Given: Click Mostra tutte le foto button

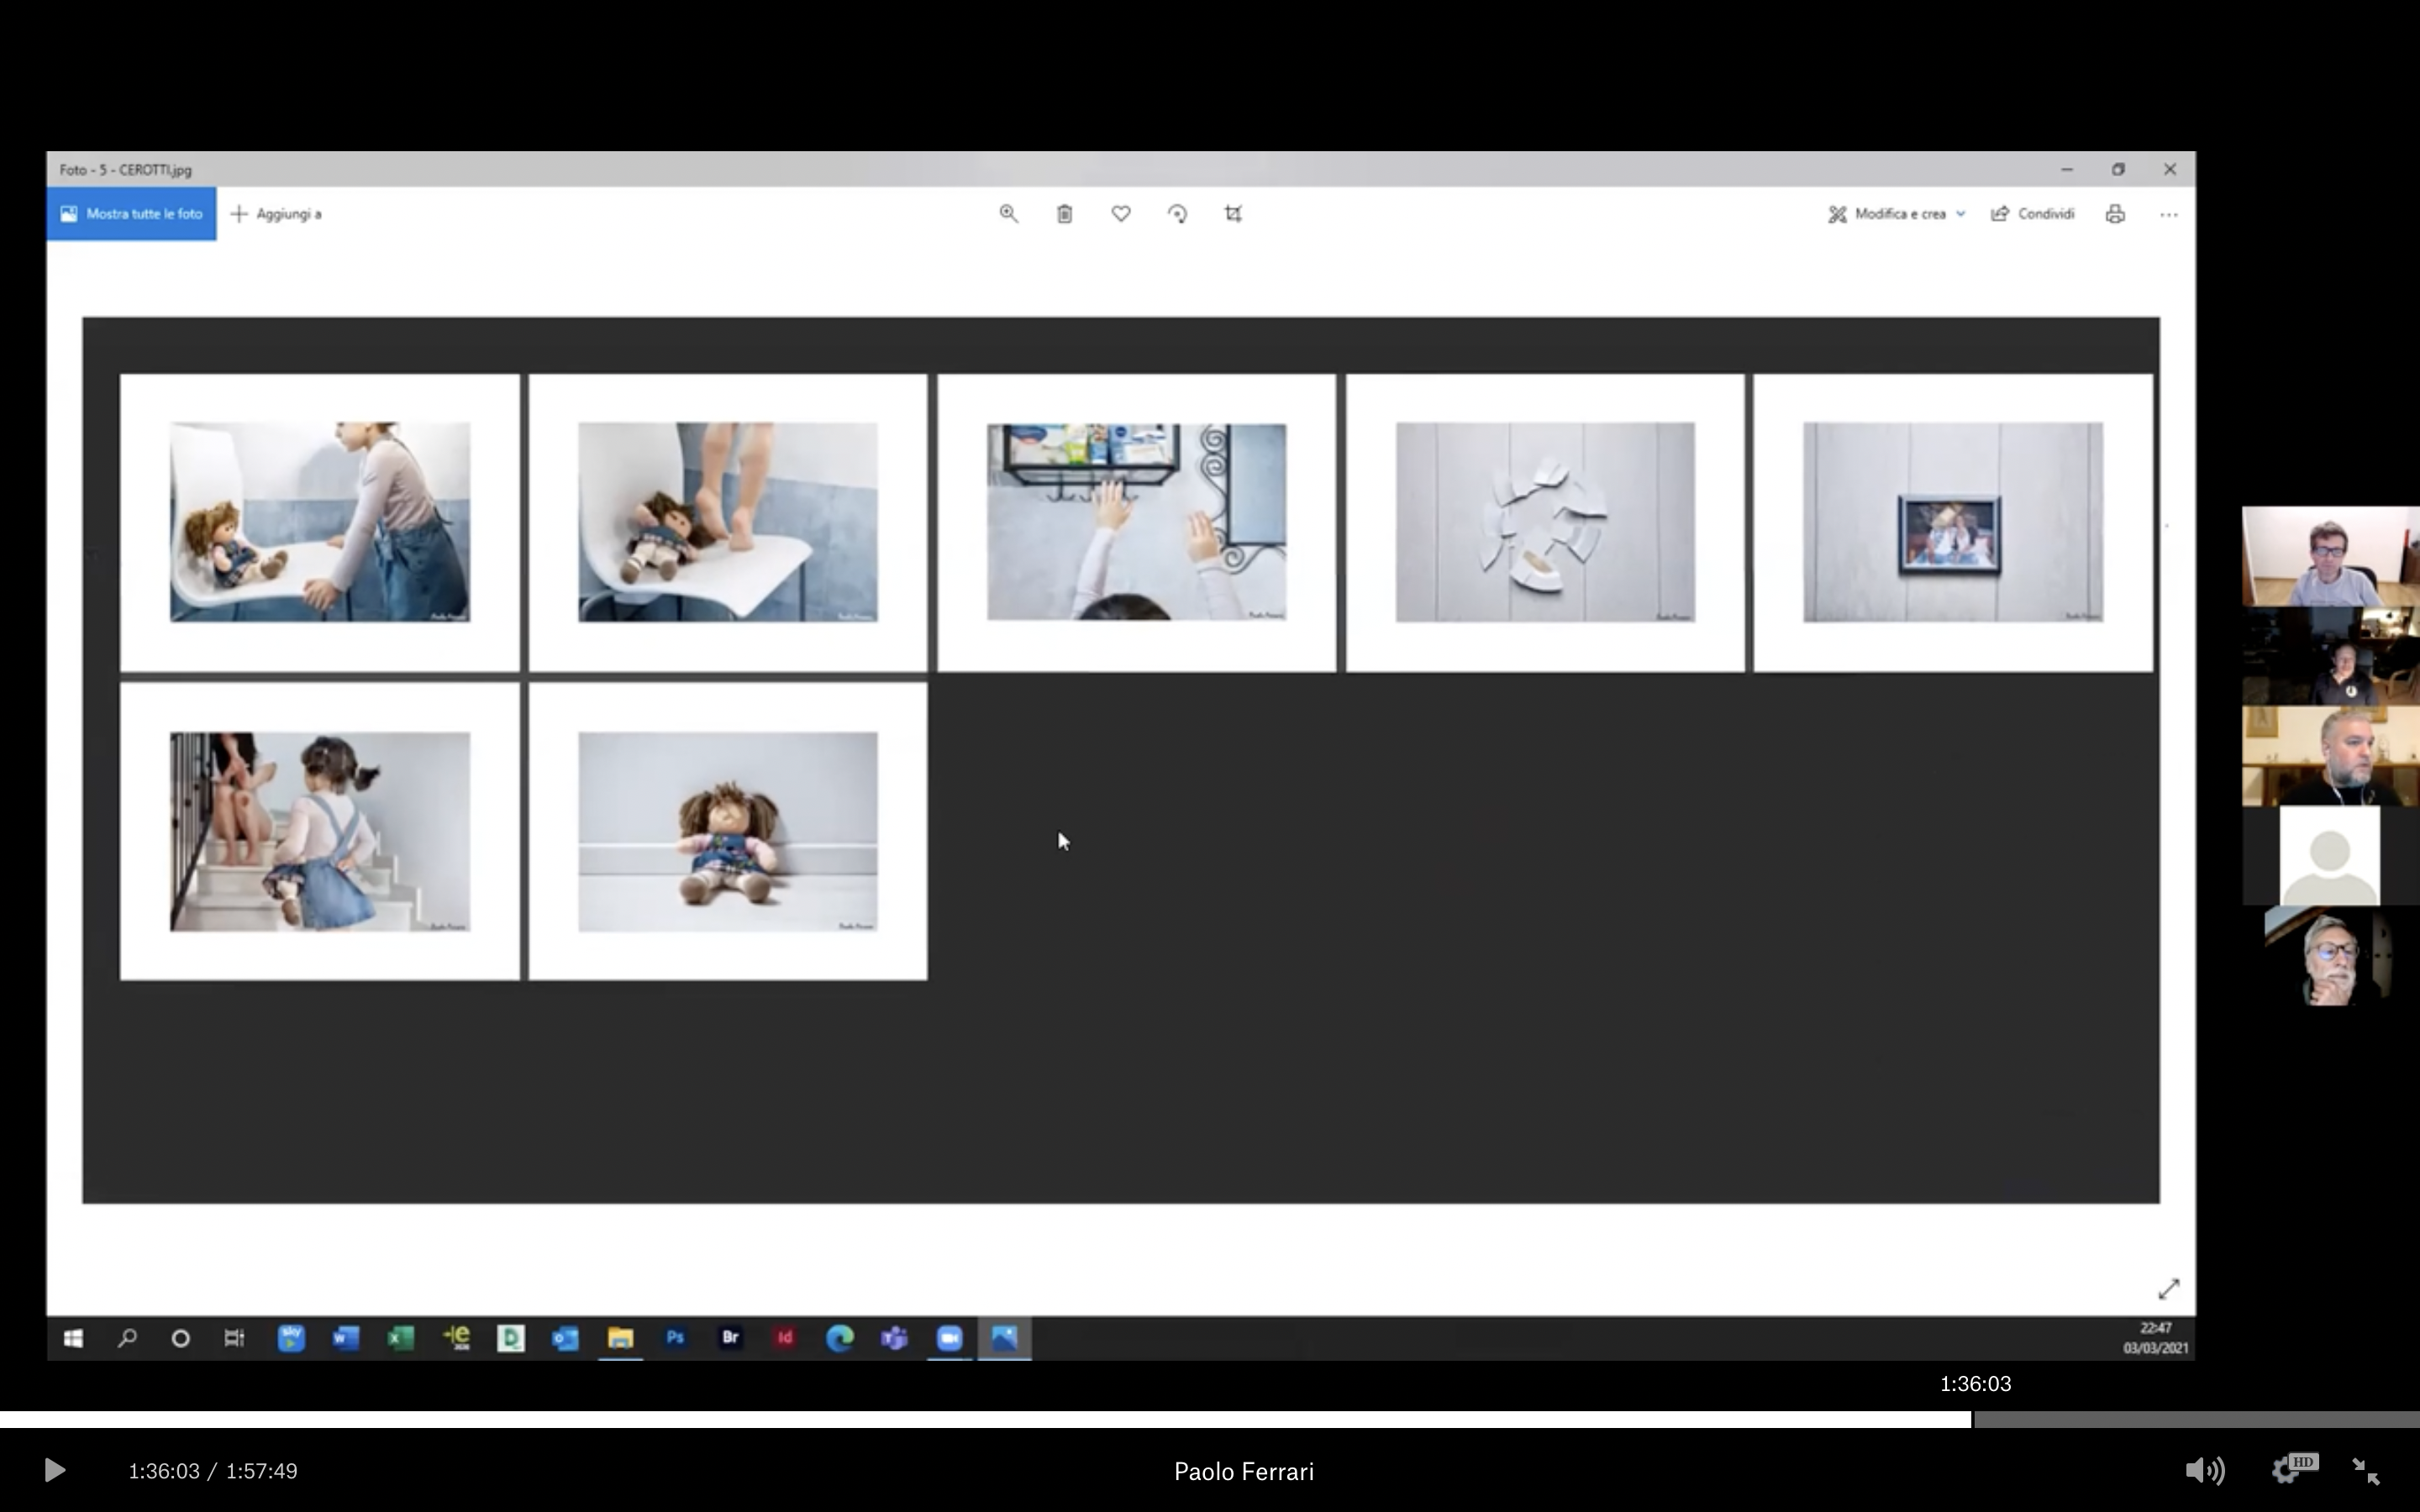Looking at the screenshot, I should 131,214.
